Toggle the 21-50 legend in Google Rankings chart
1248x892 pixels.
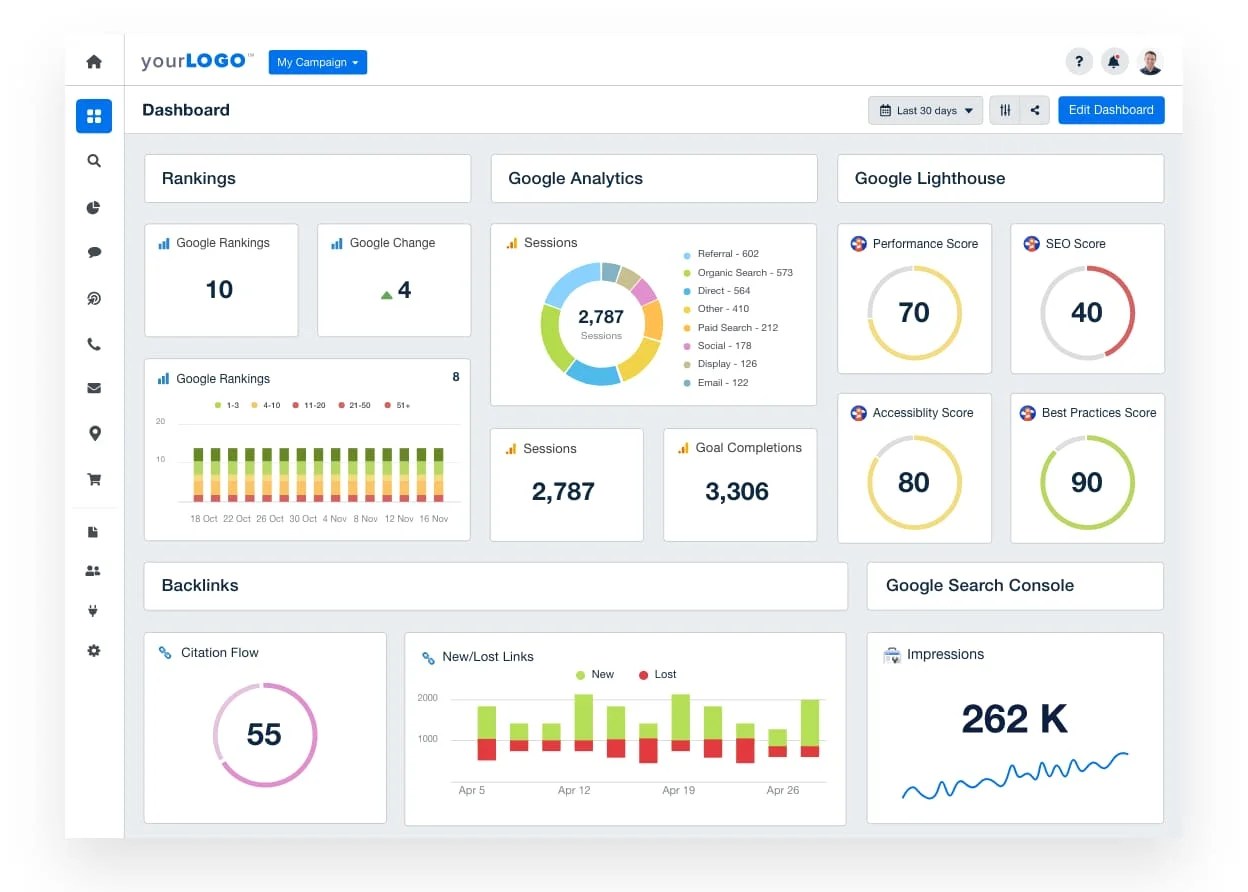(354, 405)
